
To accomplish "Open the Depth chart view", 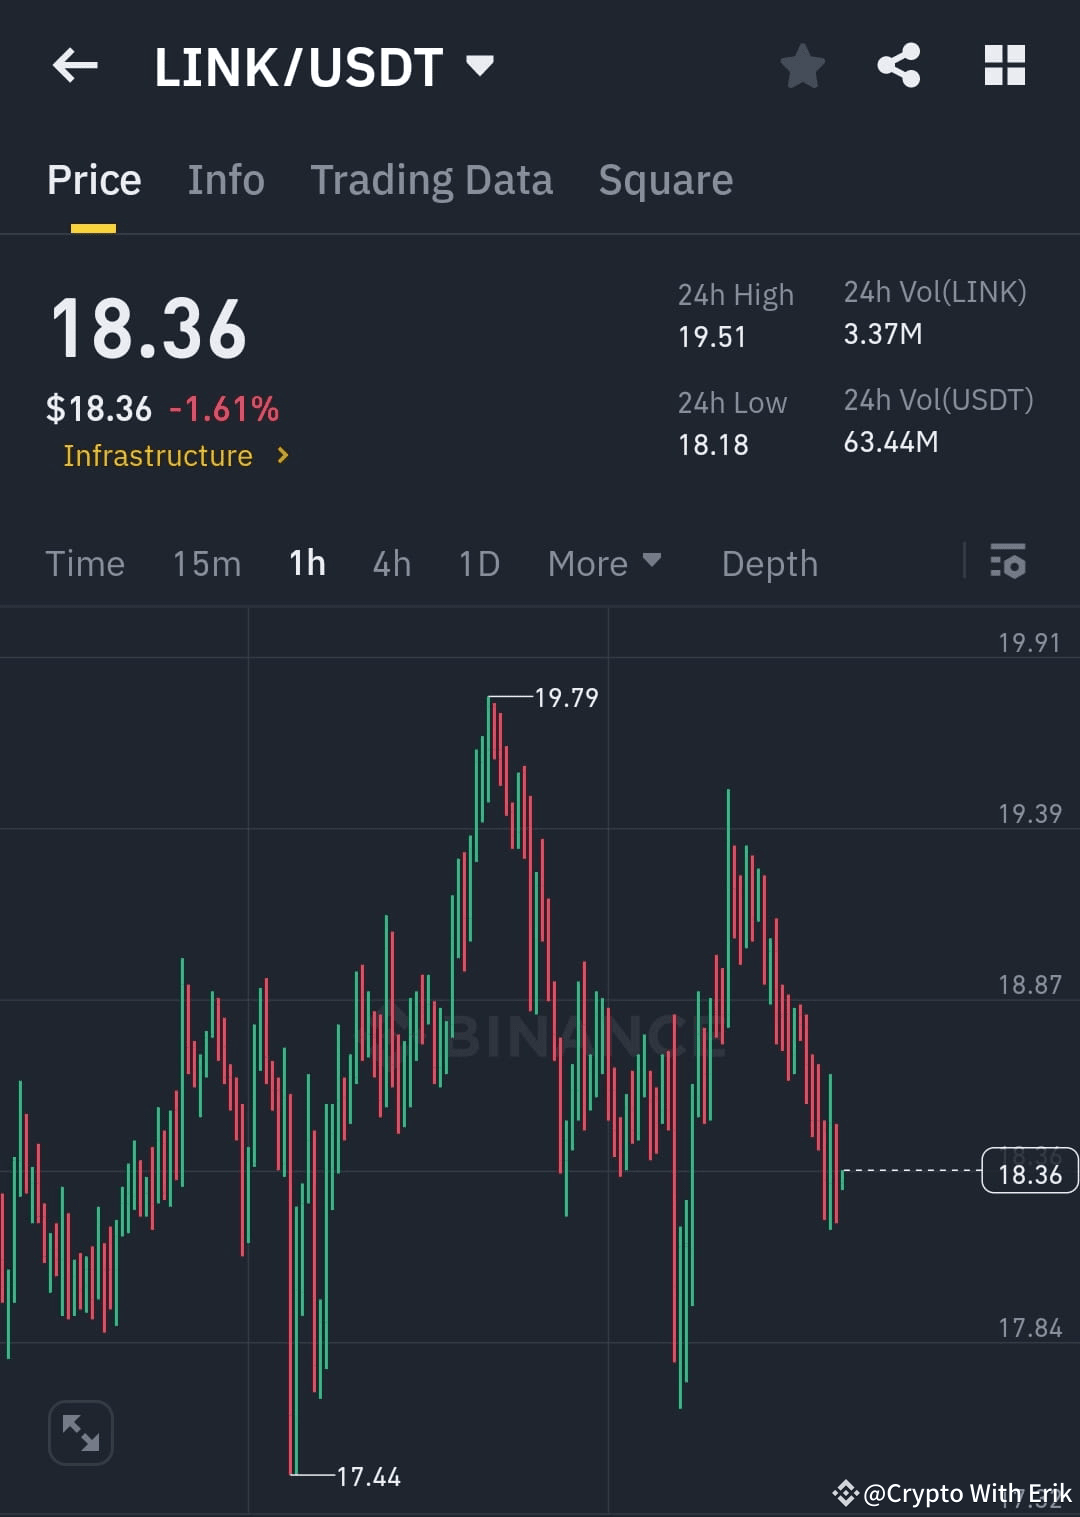I will click(769, 563).
